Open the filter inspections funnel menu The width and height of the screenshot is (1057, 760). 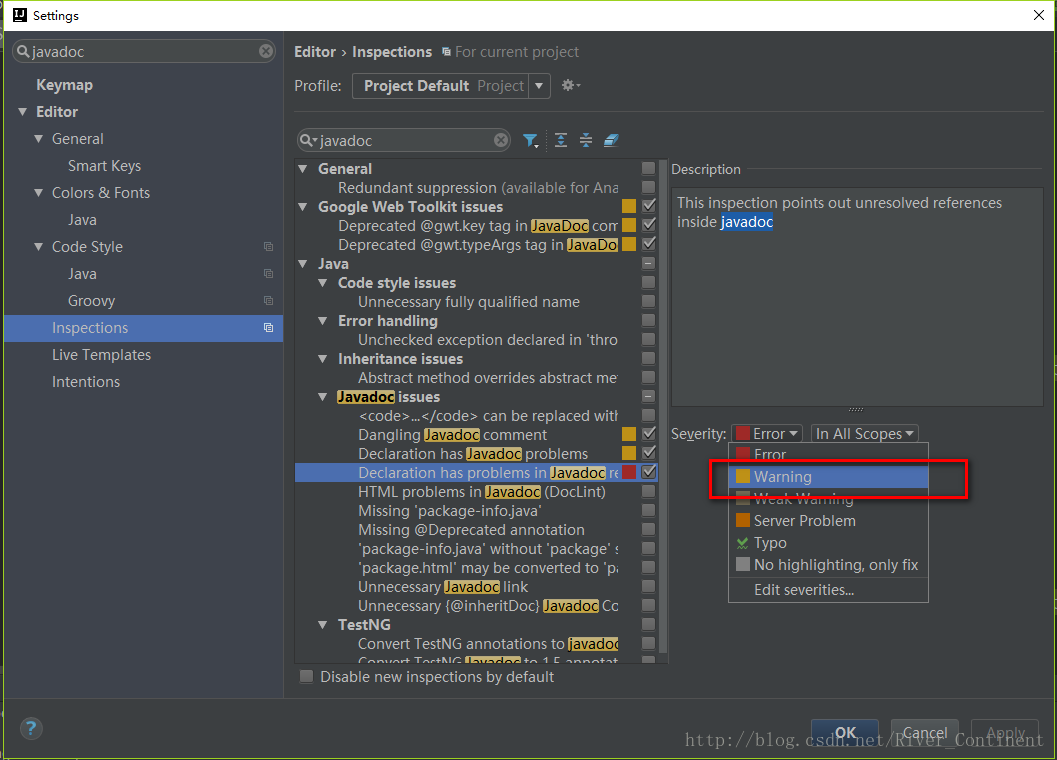[x=531, y=140]
